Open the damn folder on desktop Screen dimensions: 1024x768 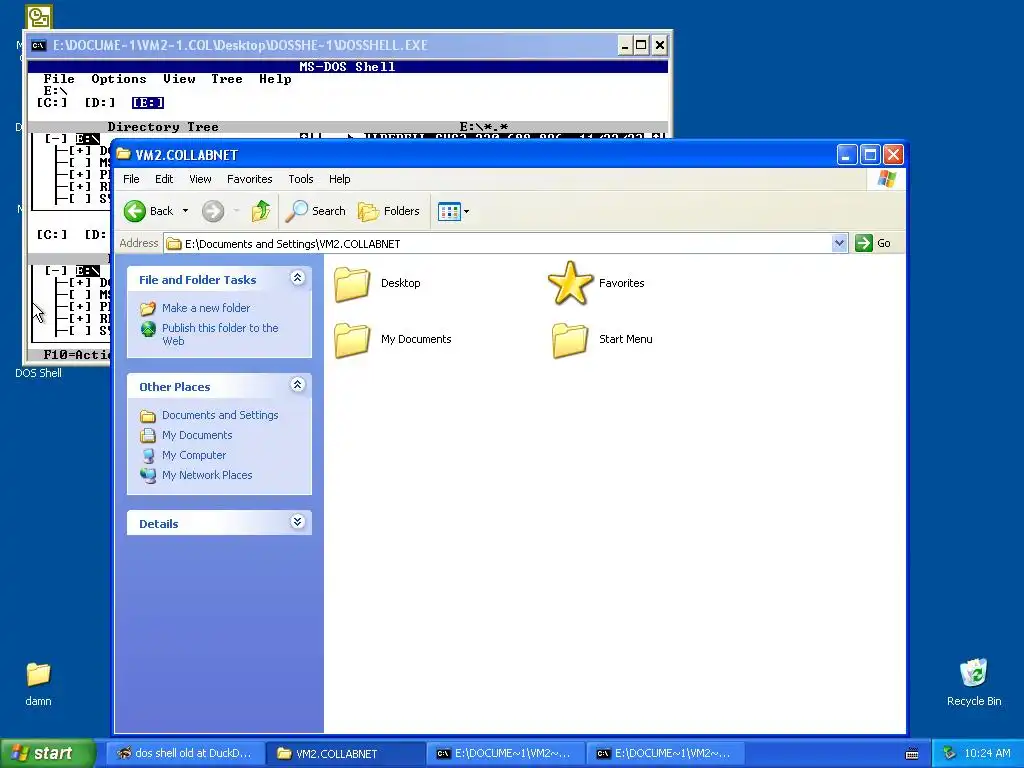[x=39, y=683]
